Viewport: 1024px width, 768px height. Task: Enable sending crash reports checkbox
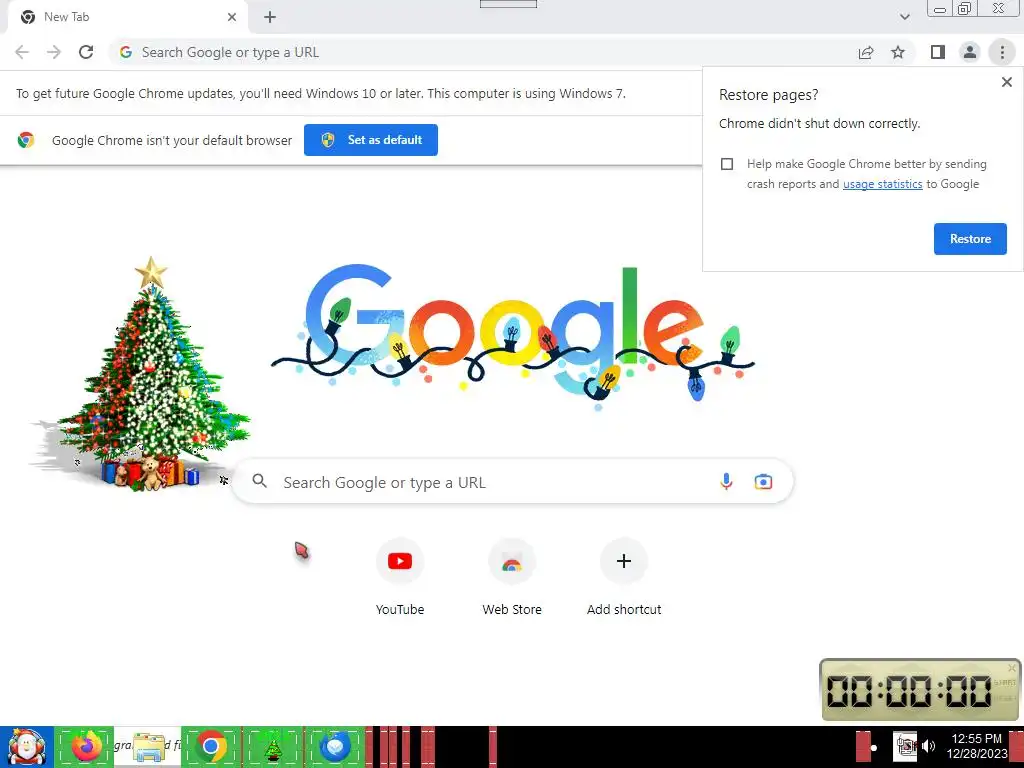727,164
